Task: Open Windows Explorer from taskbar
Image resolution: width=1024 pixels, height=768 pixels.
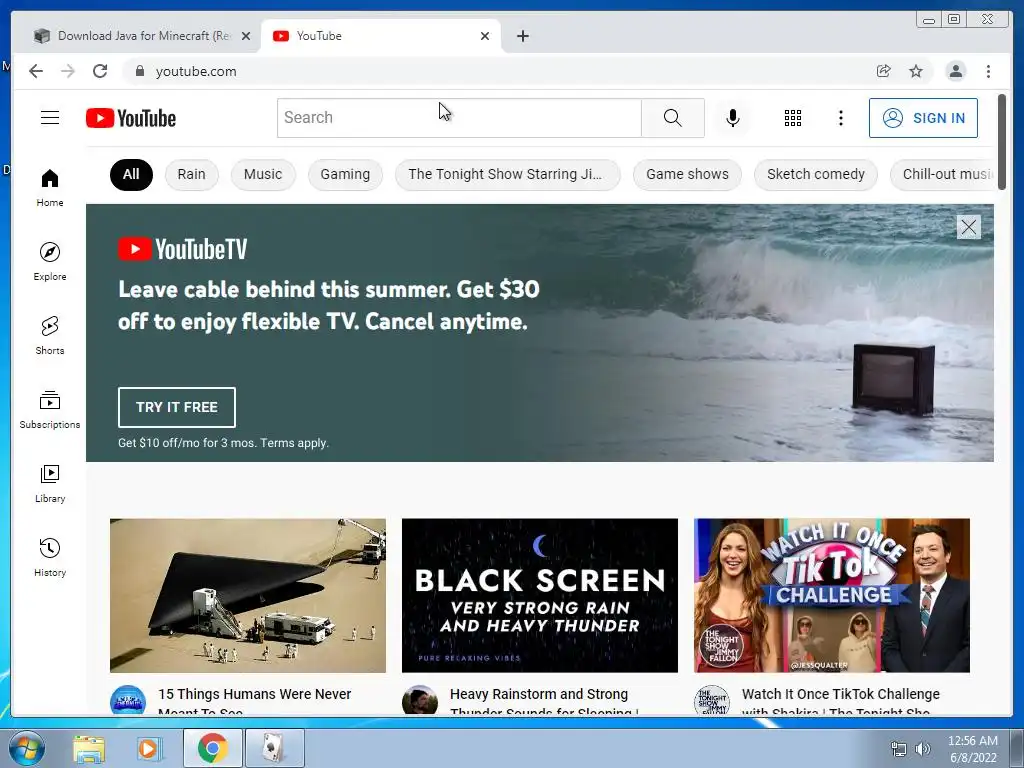Action: 89,748
